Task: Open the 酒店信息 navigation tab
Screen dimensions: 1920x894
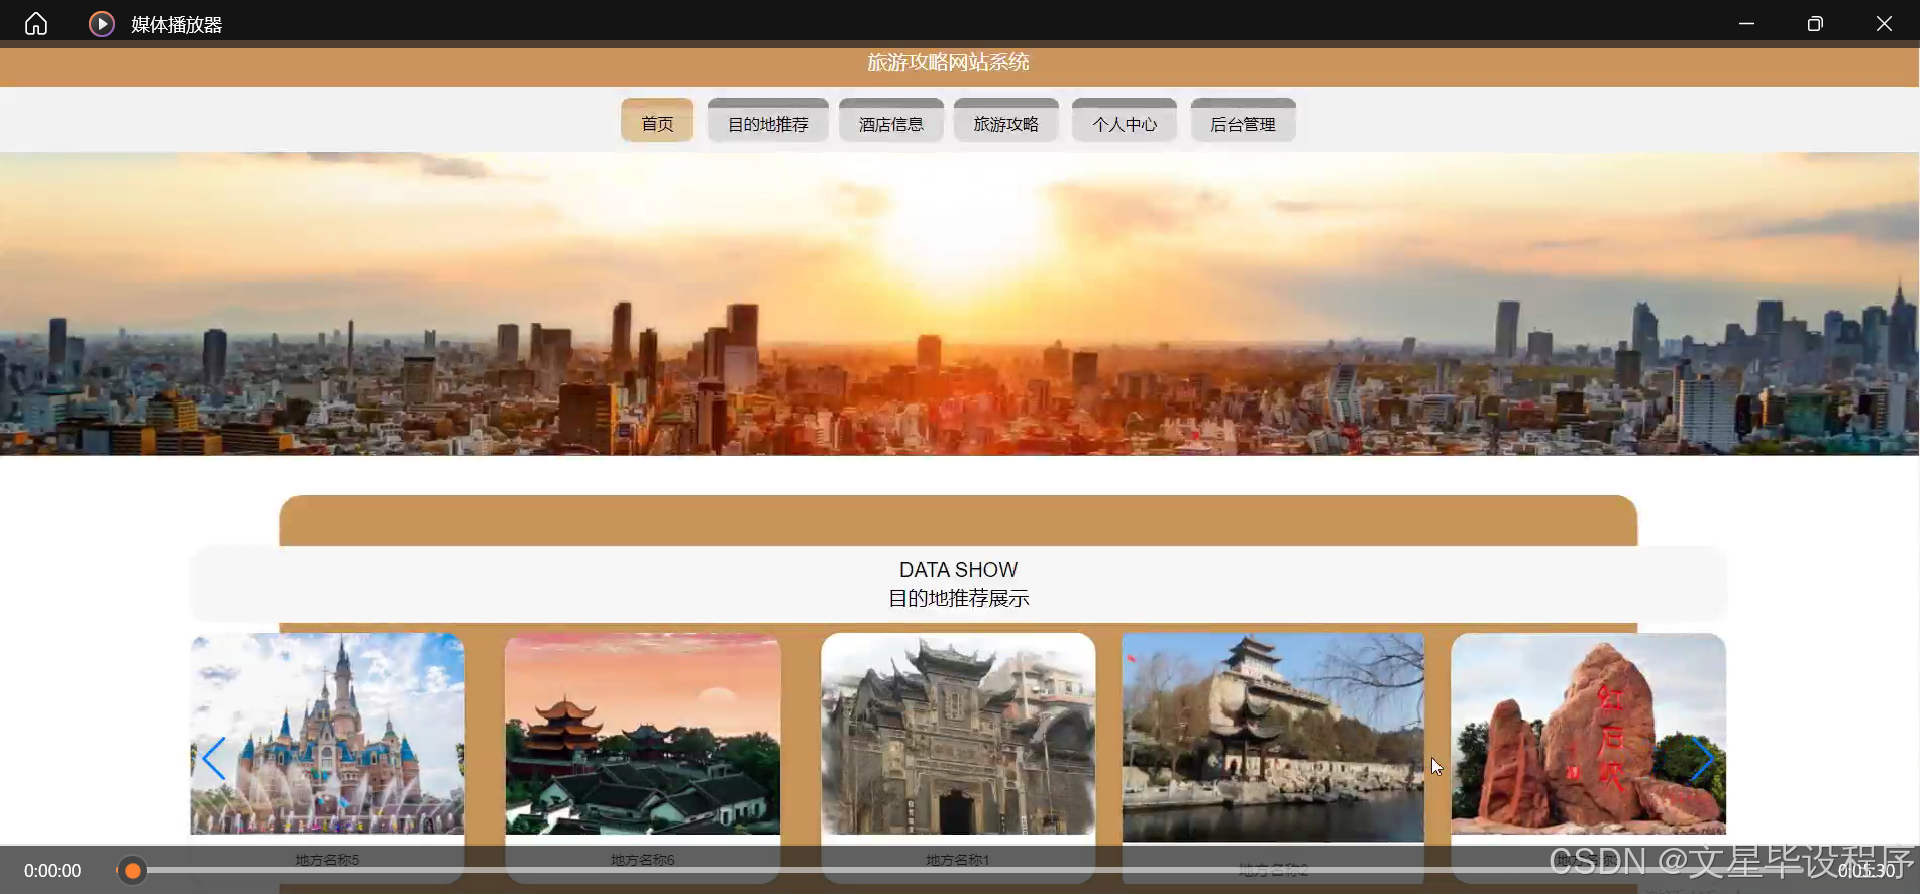Action: pyautogui.click(x=891, y=121)
